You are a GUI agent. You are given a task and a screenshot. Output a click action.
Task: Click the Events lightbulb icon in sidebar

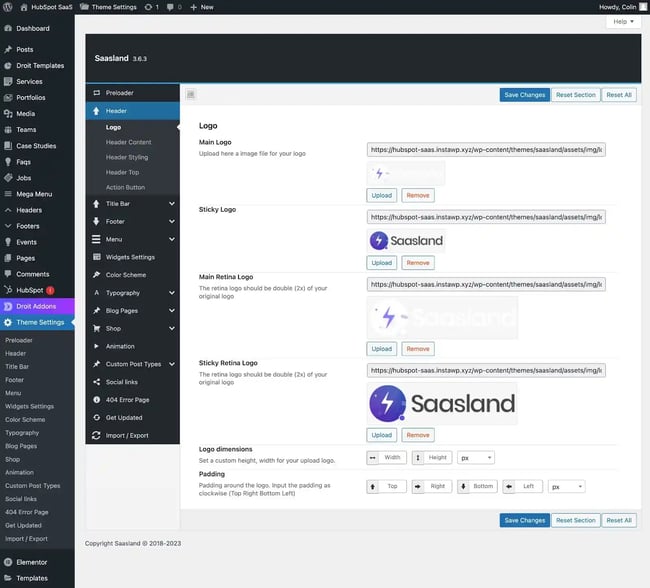click(8, 242)
